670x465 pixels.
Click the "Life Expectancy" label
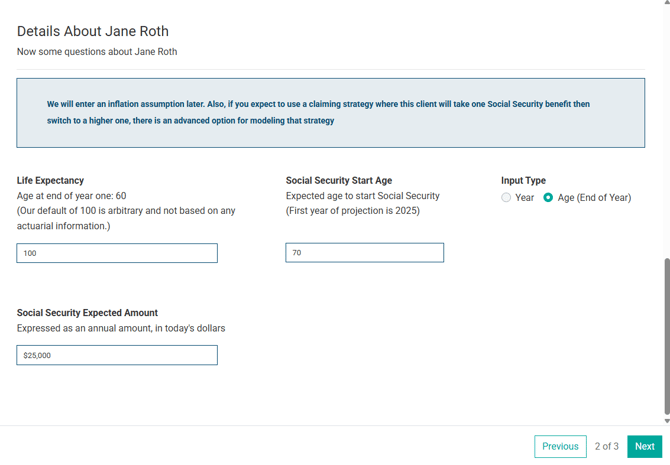coord(50,180)
